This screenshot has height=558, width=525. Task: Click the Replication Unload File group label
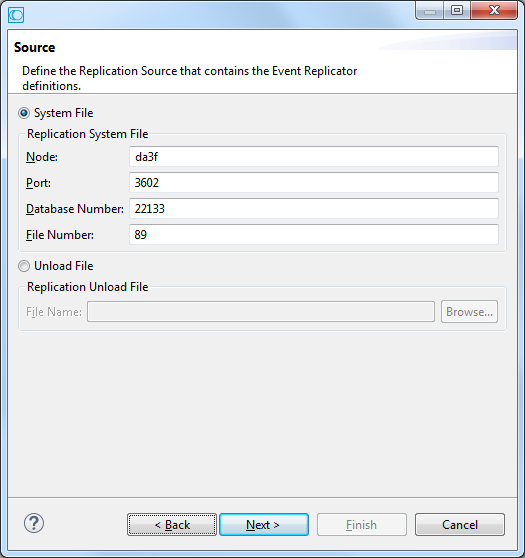pos(88,287)
